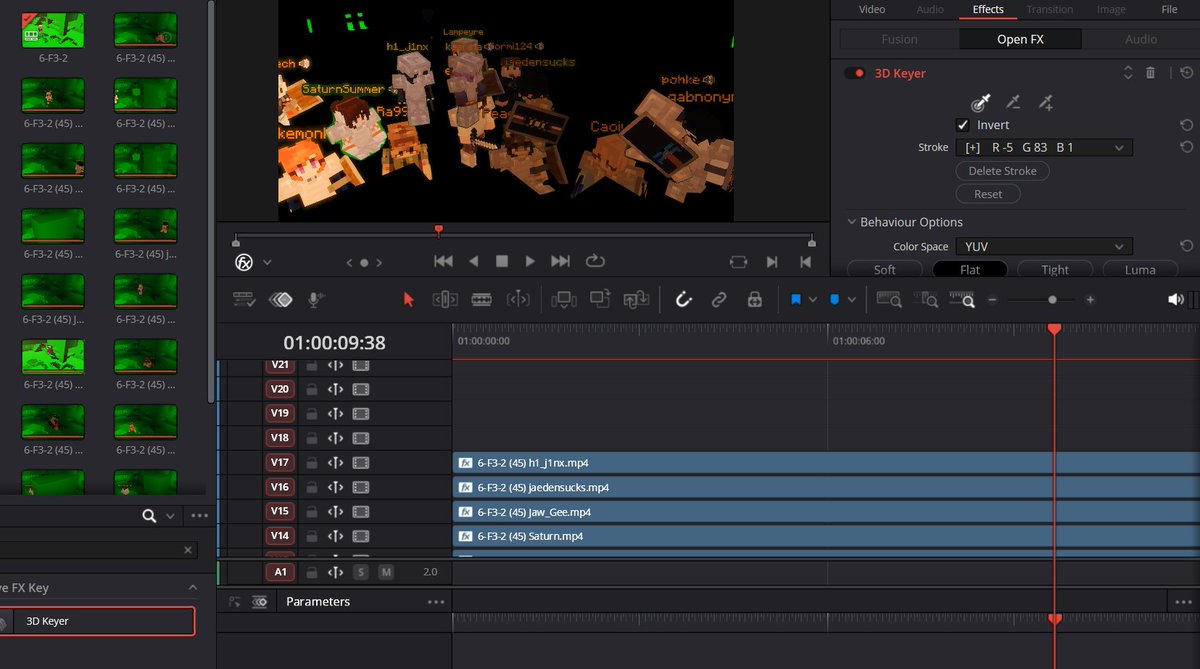Delete the 3D Keyer effect via trash icon

1152,73
